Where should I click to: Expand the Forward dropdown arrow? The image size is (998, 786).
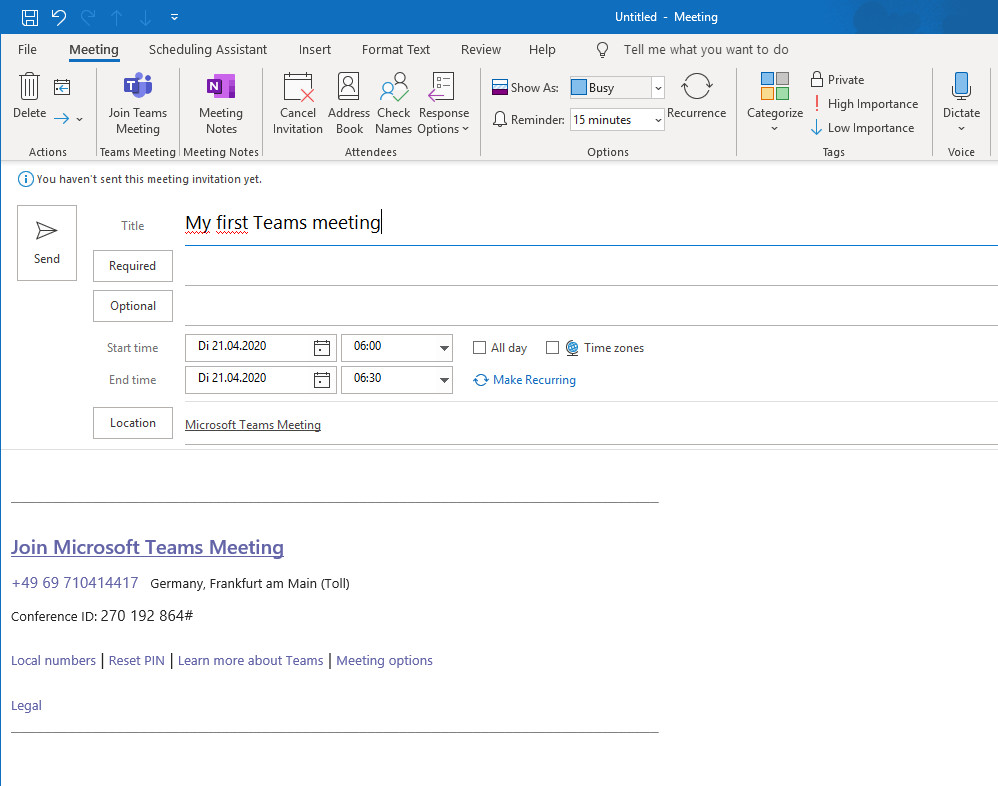pos(80,119)
